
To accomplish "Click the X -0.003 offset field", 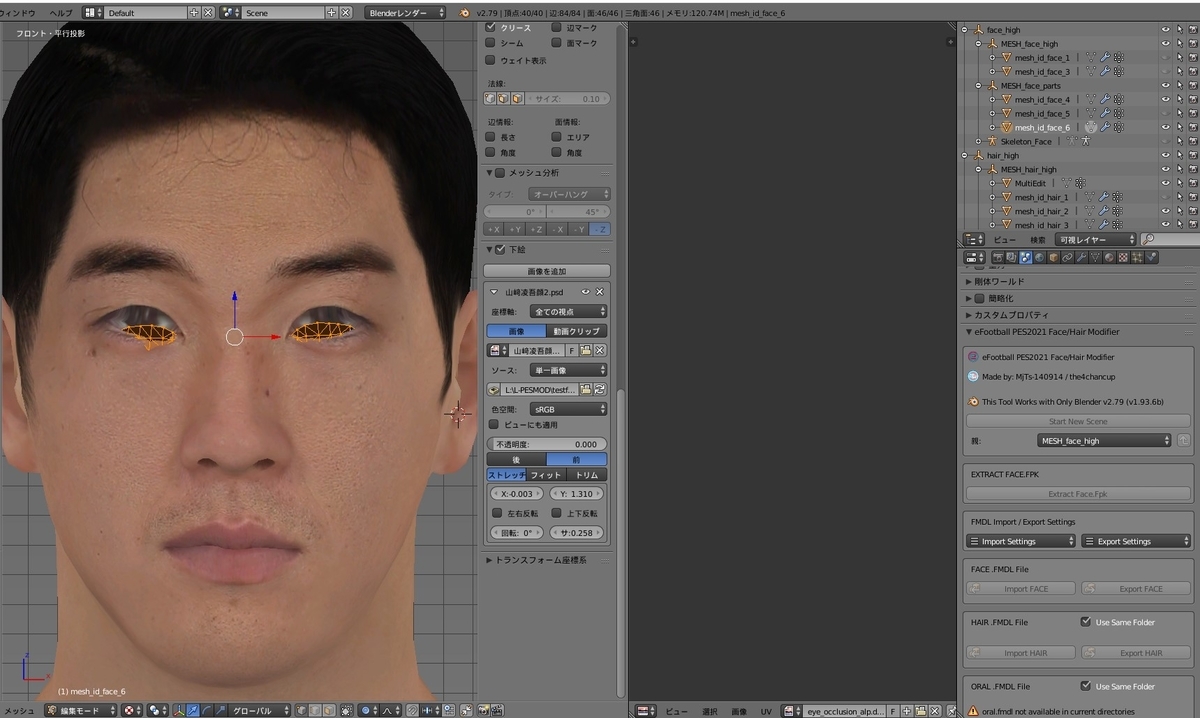I will [x=516, y=494].
